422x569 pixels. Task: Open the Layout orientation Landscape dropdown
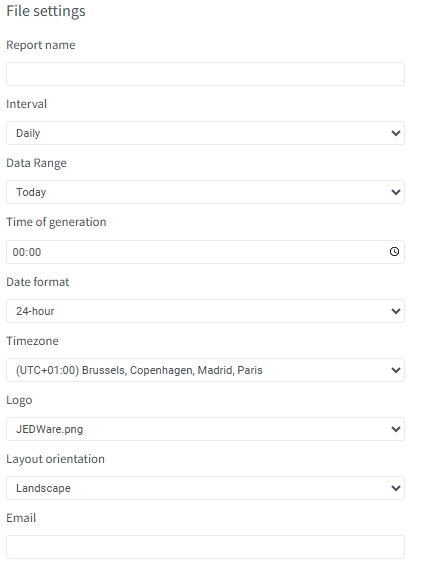click(x=205, y=488)
